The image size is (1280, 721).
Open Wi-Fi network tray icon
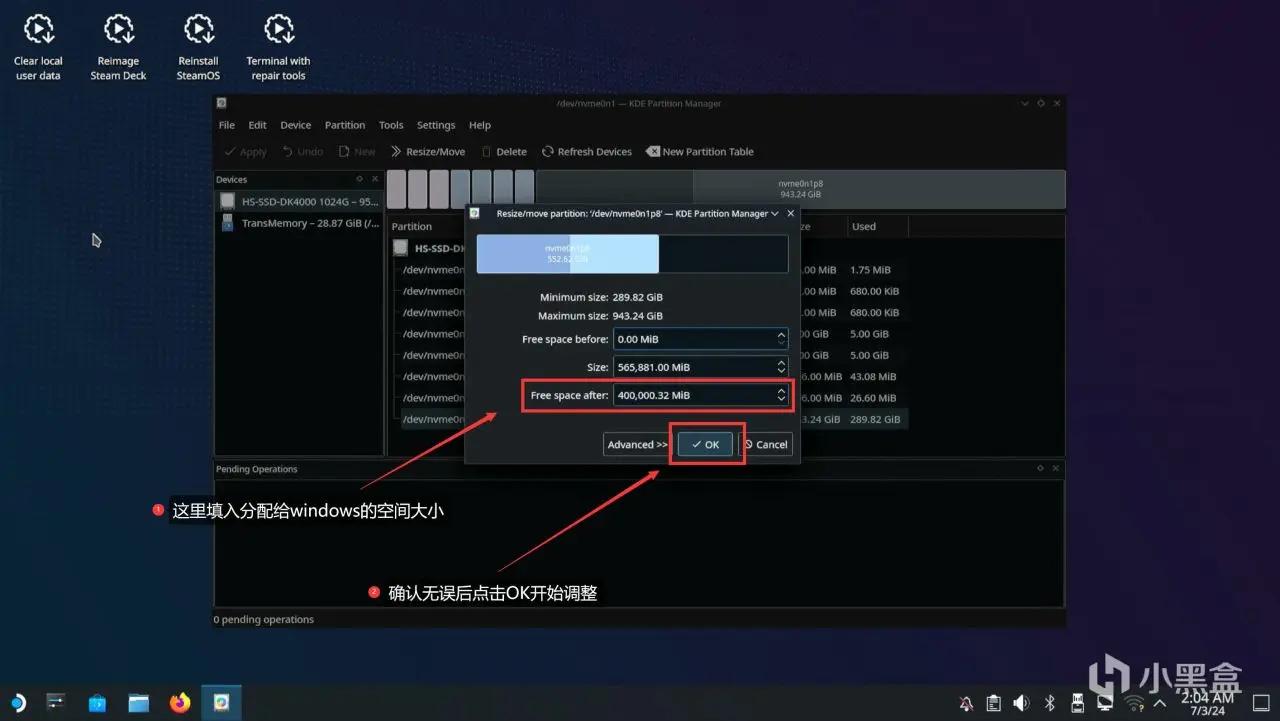click(x=1134, y=703)
